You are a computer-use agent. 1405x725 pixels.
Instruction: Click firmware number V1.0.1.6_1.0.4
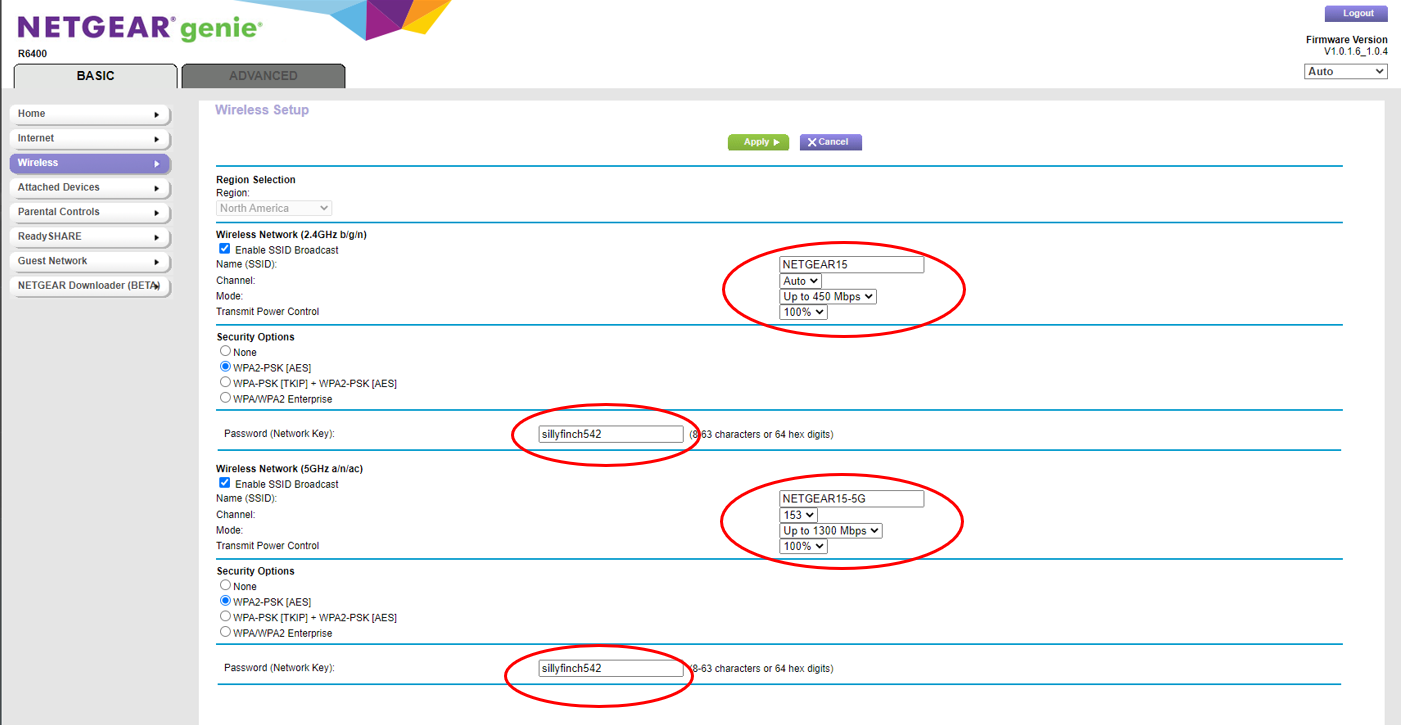[1356, 52]
